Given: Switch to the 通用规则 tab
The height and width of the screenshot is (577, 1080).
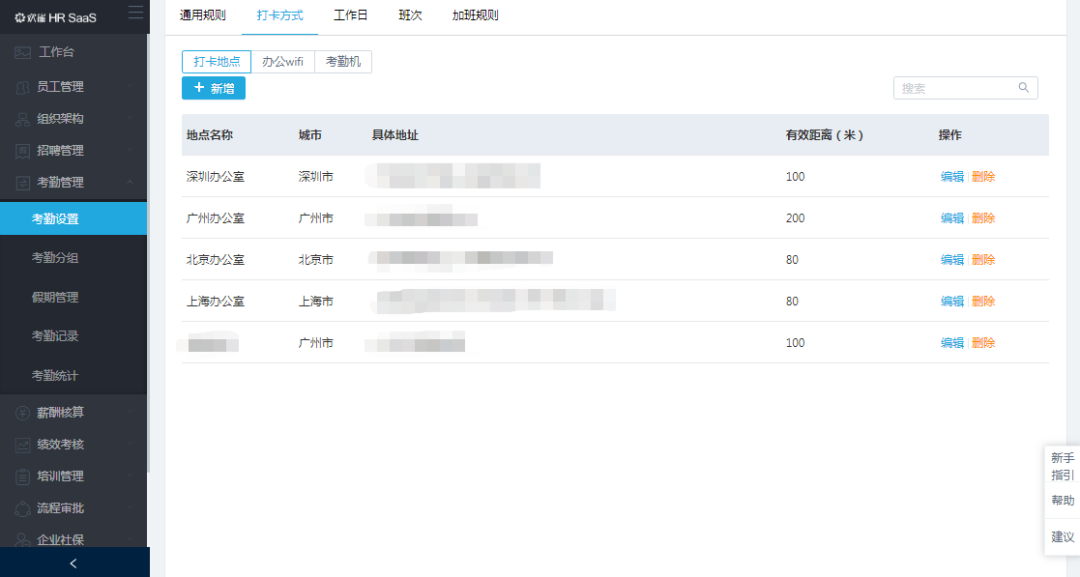Looking at the screenshot, I should pos(202,15).
